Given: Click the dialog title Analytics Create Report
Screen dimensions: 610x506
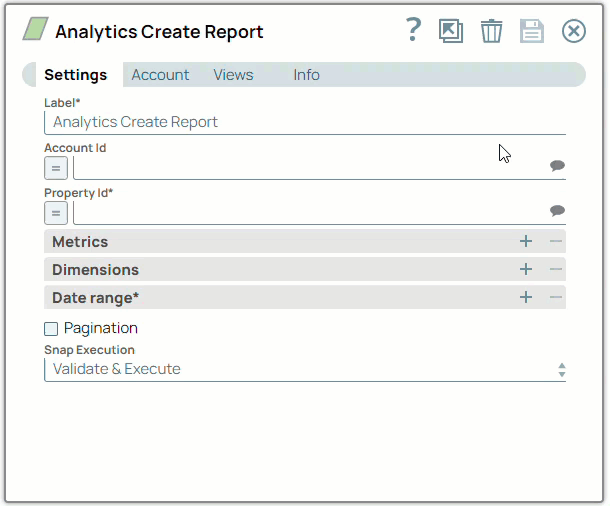Looking at the screenshot, I should [x=159, y=32].
